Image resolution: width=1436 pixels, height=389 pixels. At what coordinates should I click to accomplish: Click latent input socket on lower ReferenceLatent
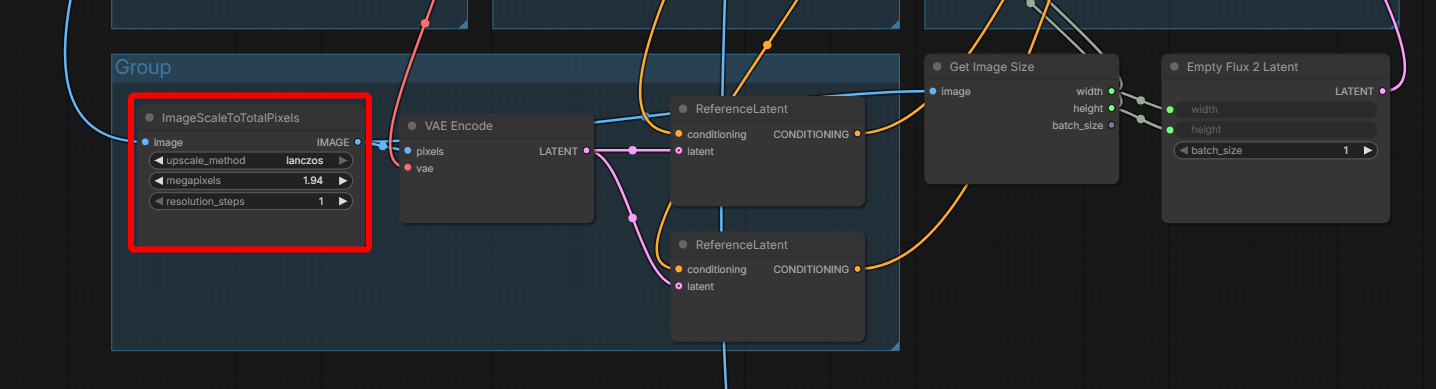pyautogui.click(x=679, y=286)
